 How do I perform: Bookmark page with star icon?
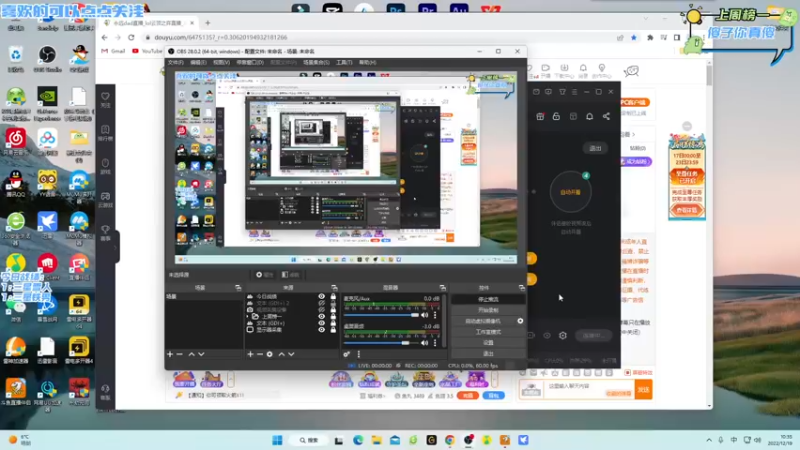tap(634, 37)
